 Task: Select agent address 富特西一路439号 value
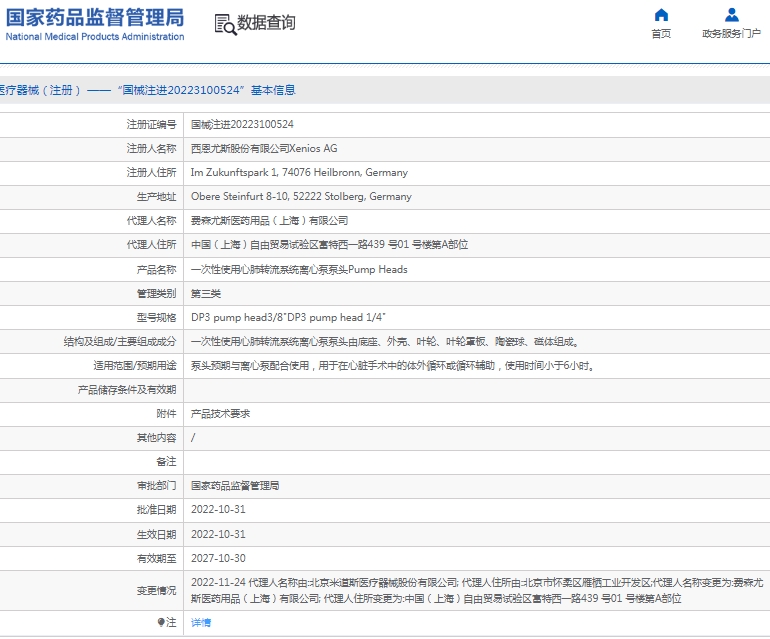pyautogui.click(x=330, y=245)
